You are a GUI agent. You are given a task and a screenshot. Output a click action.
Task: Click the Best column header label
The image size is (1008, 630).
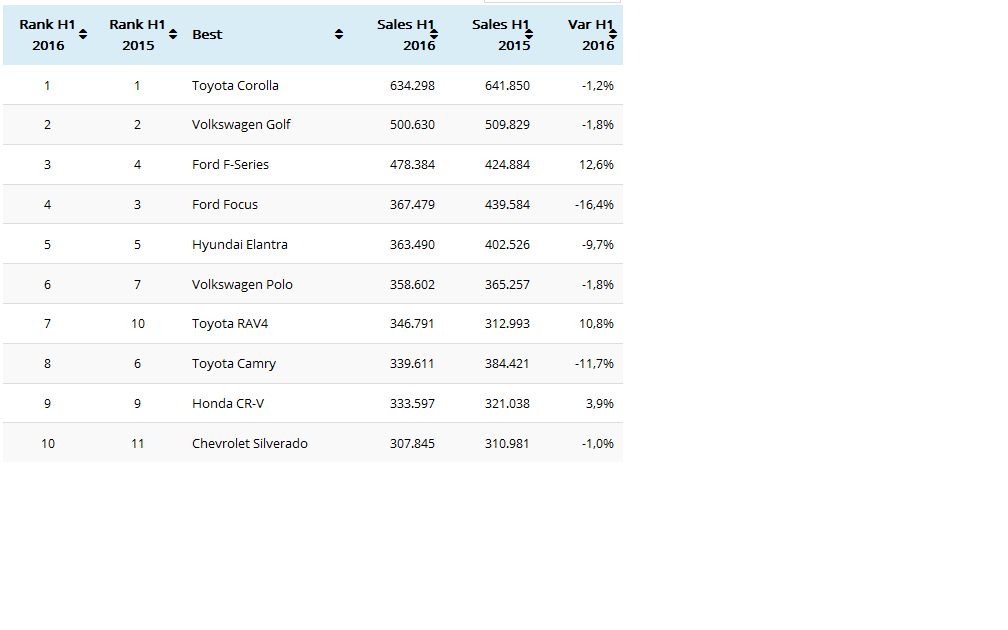[x=207, y=34]
